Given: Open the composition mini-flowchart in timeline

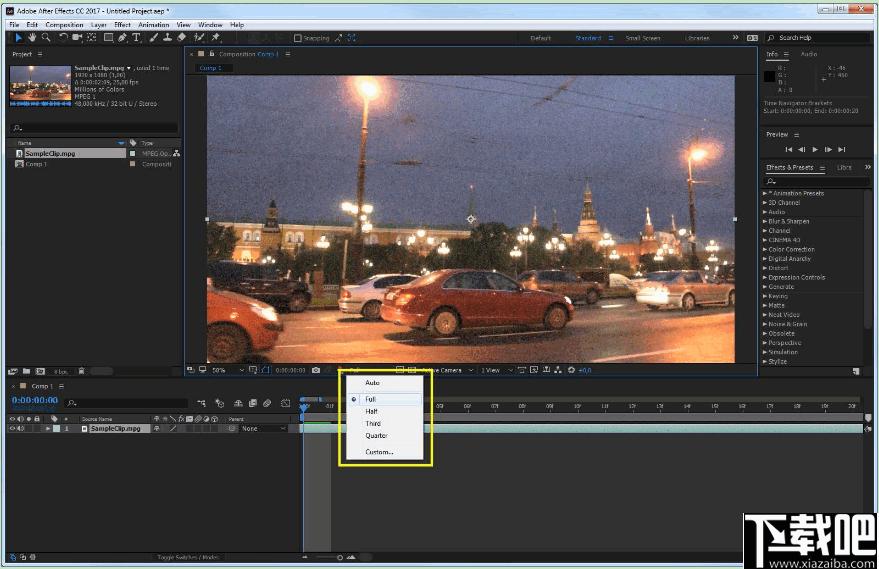Looking at the screenshot, I should (x=201, y=403).
